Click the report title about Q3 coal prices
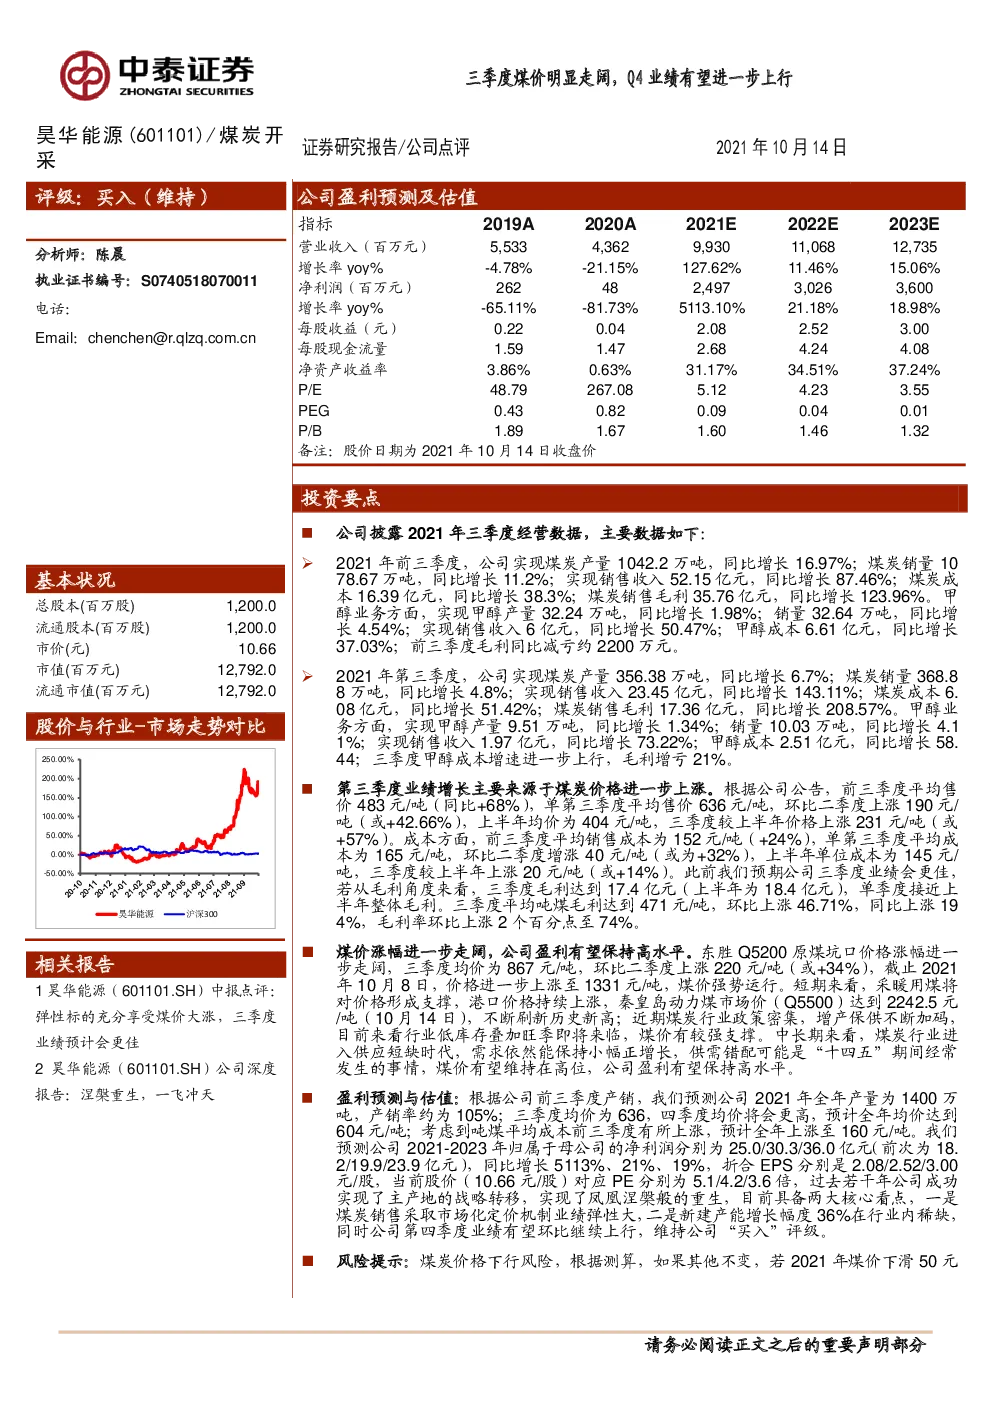The width and height of the screenshot is (992, 1403). 628,78
